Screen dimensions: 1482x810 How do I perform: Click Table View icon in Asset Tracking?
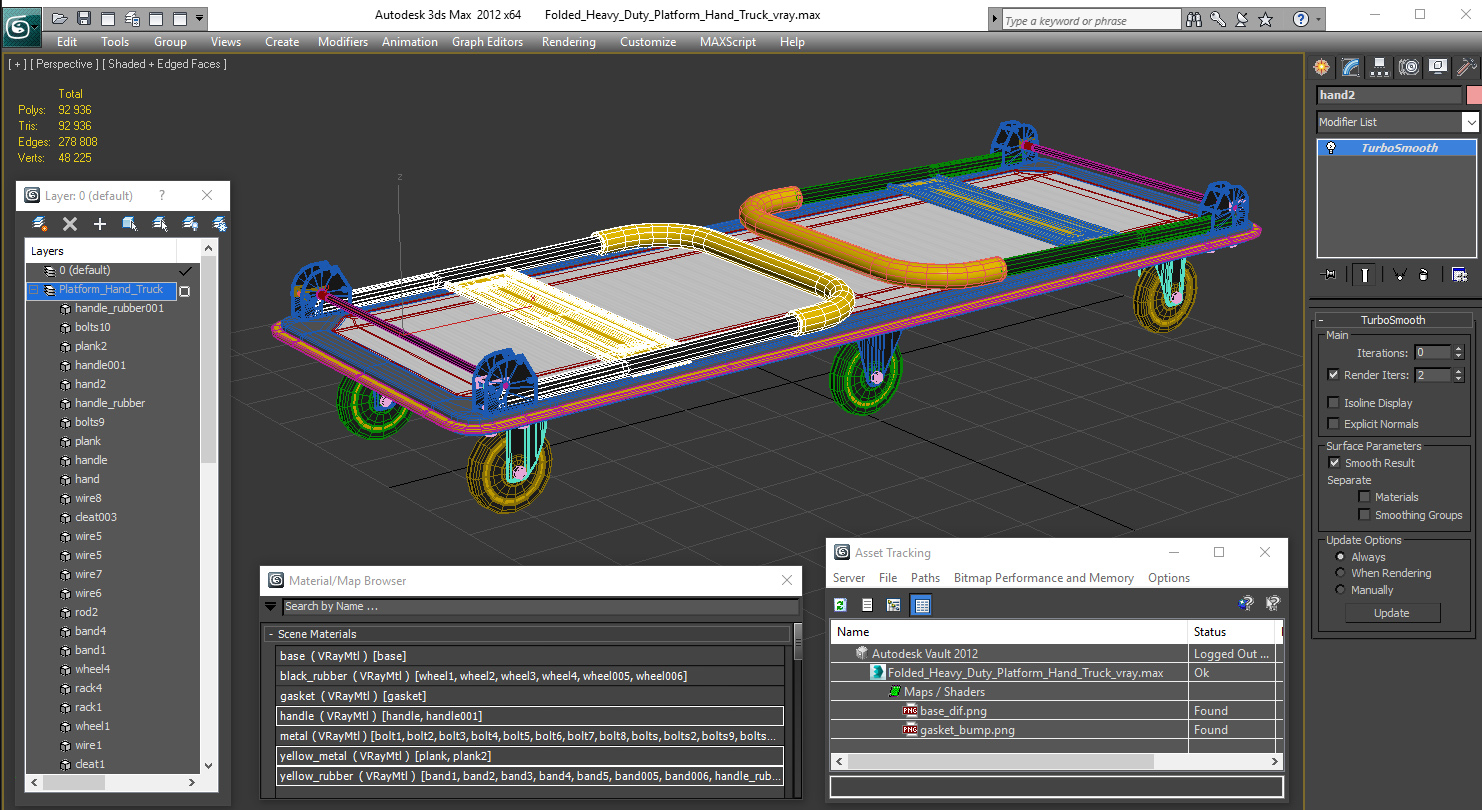[922, 605]
